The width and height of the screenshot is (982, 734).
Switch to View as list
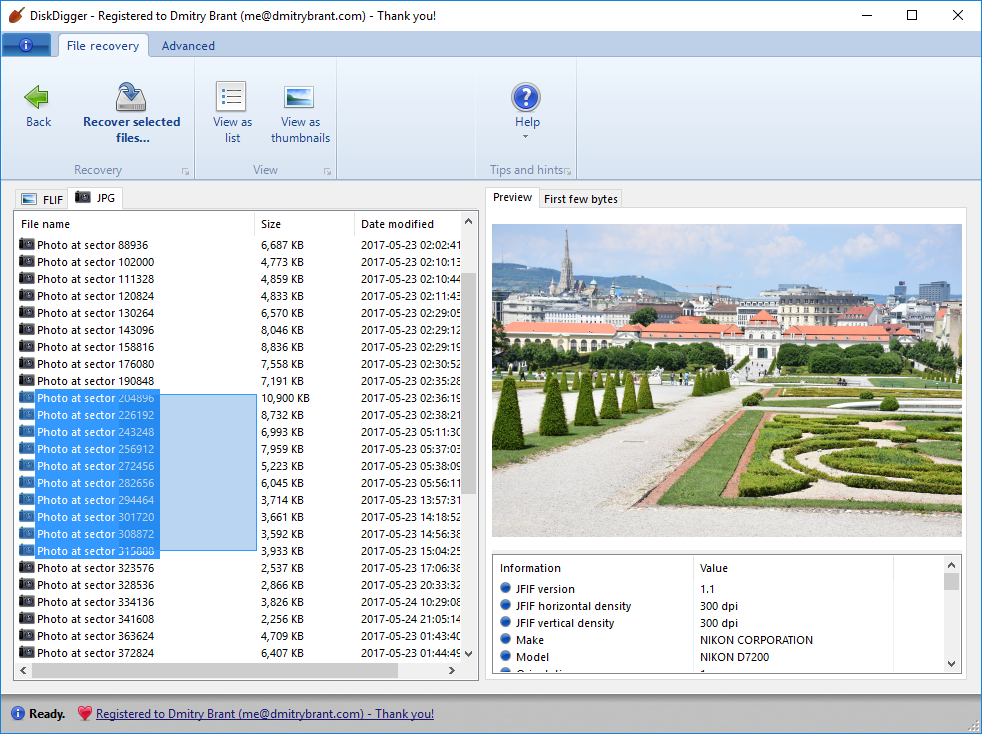pos(231,97)
